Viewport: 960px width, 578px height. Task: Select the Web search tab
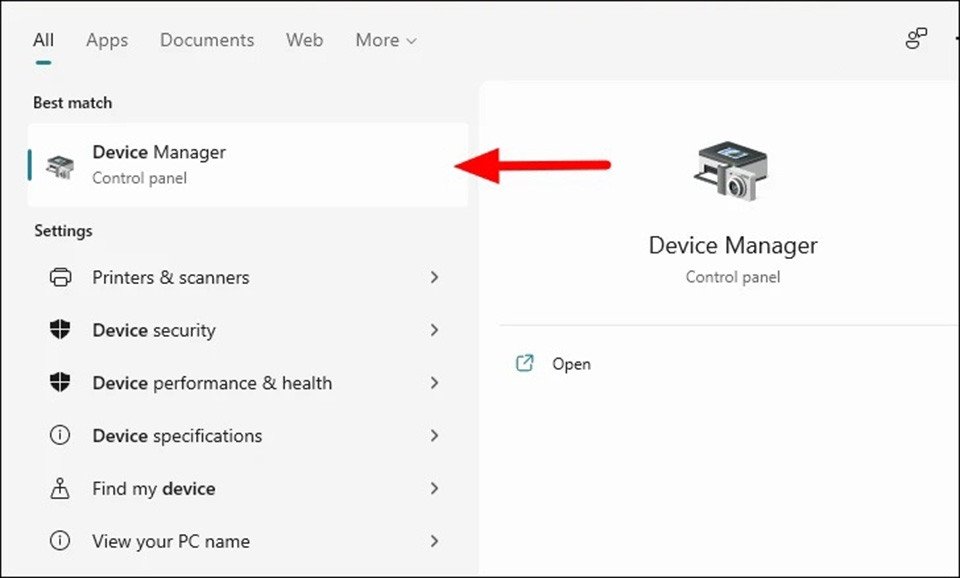point(304,40)
